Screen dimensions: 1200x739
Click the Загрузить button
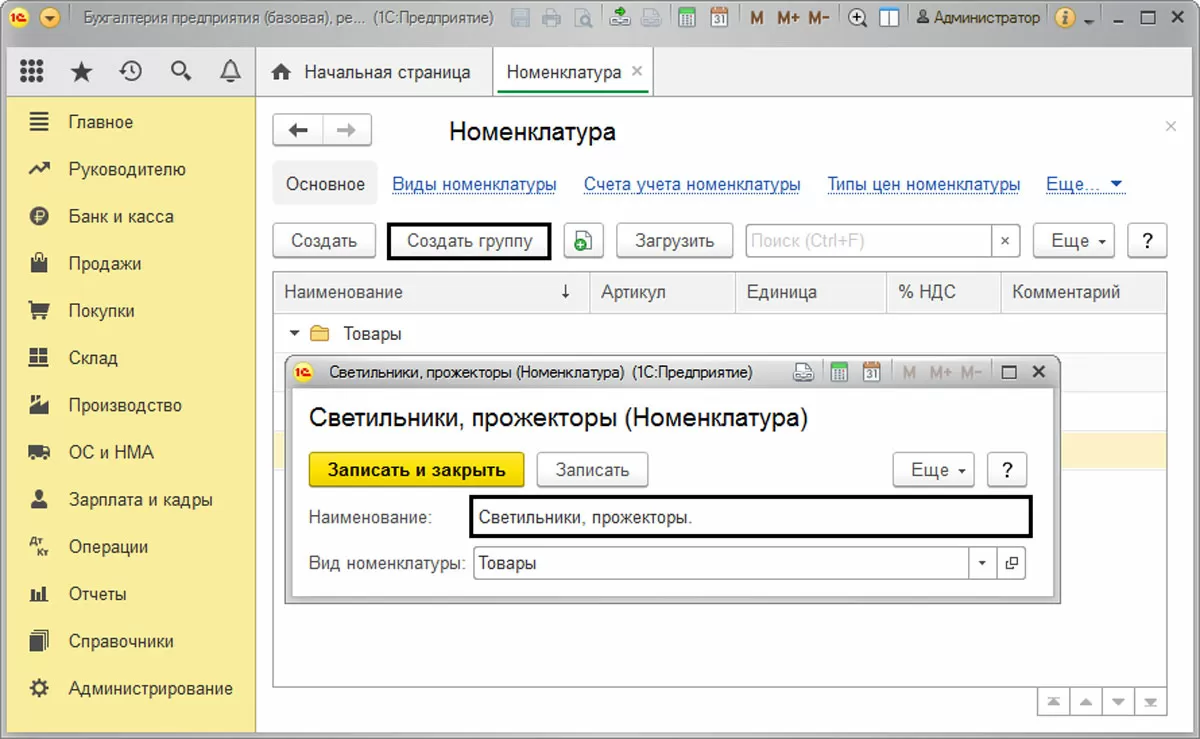(x=675, y=241)
